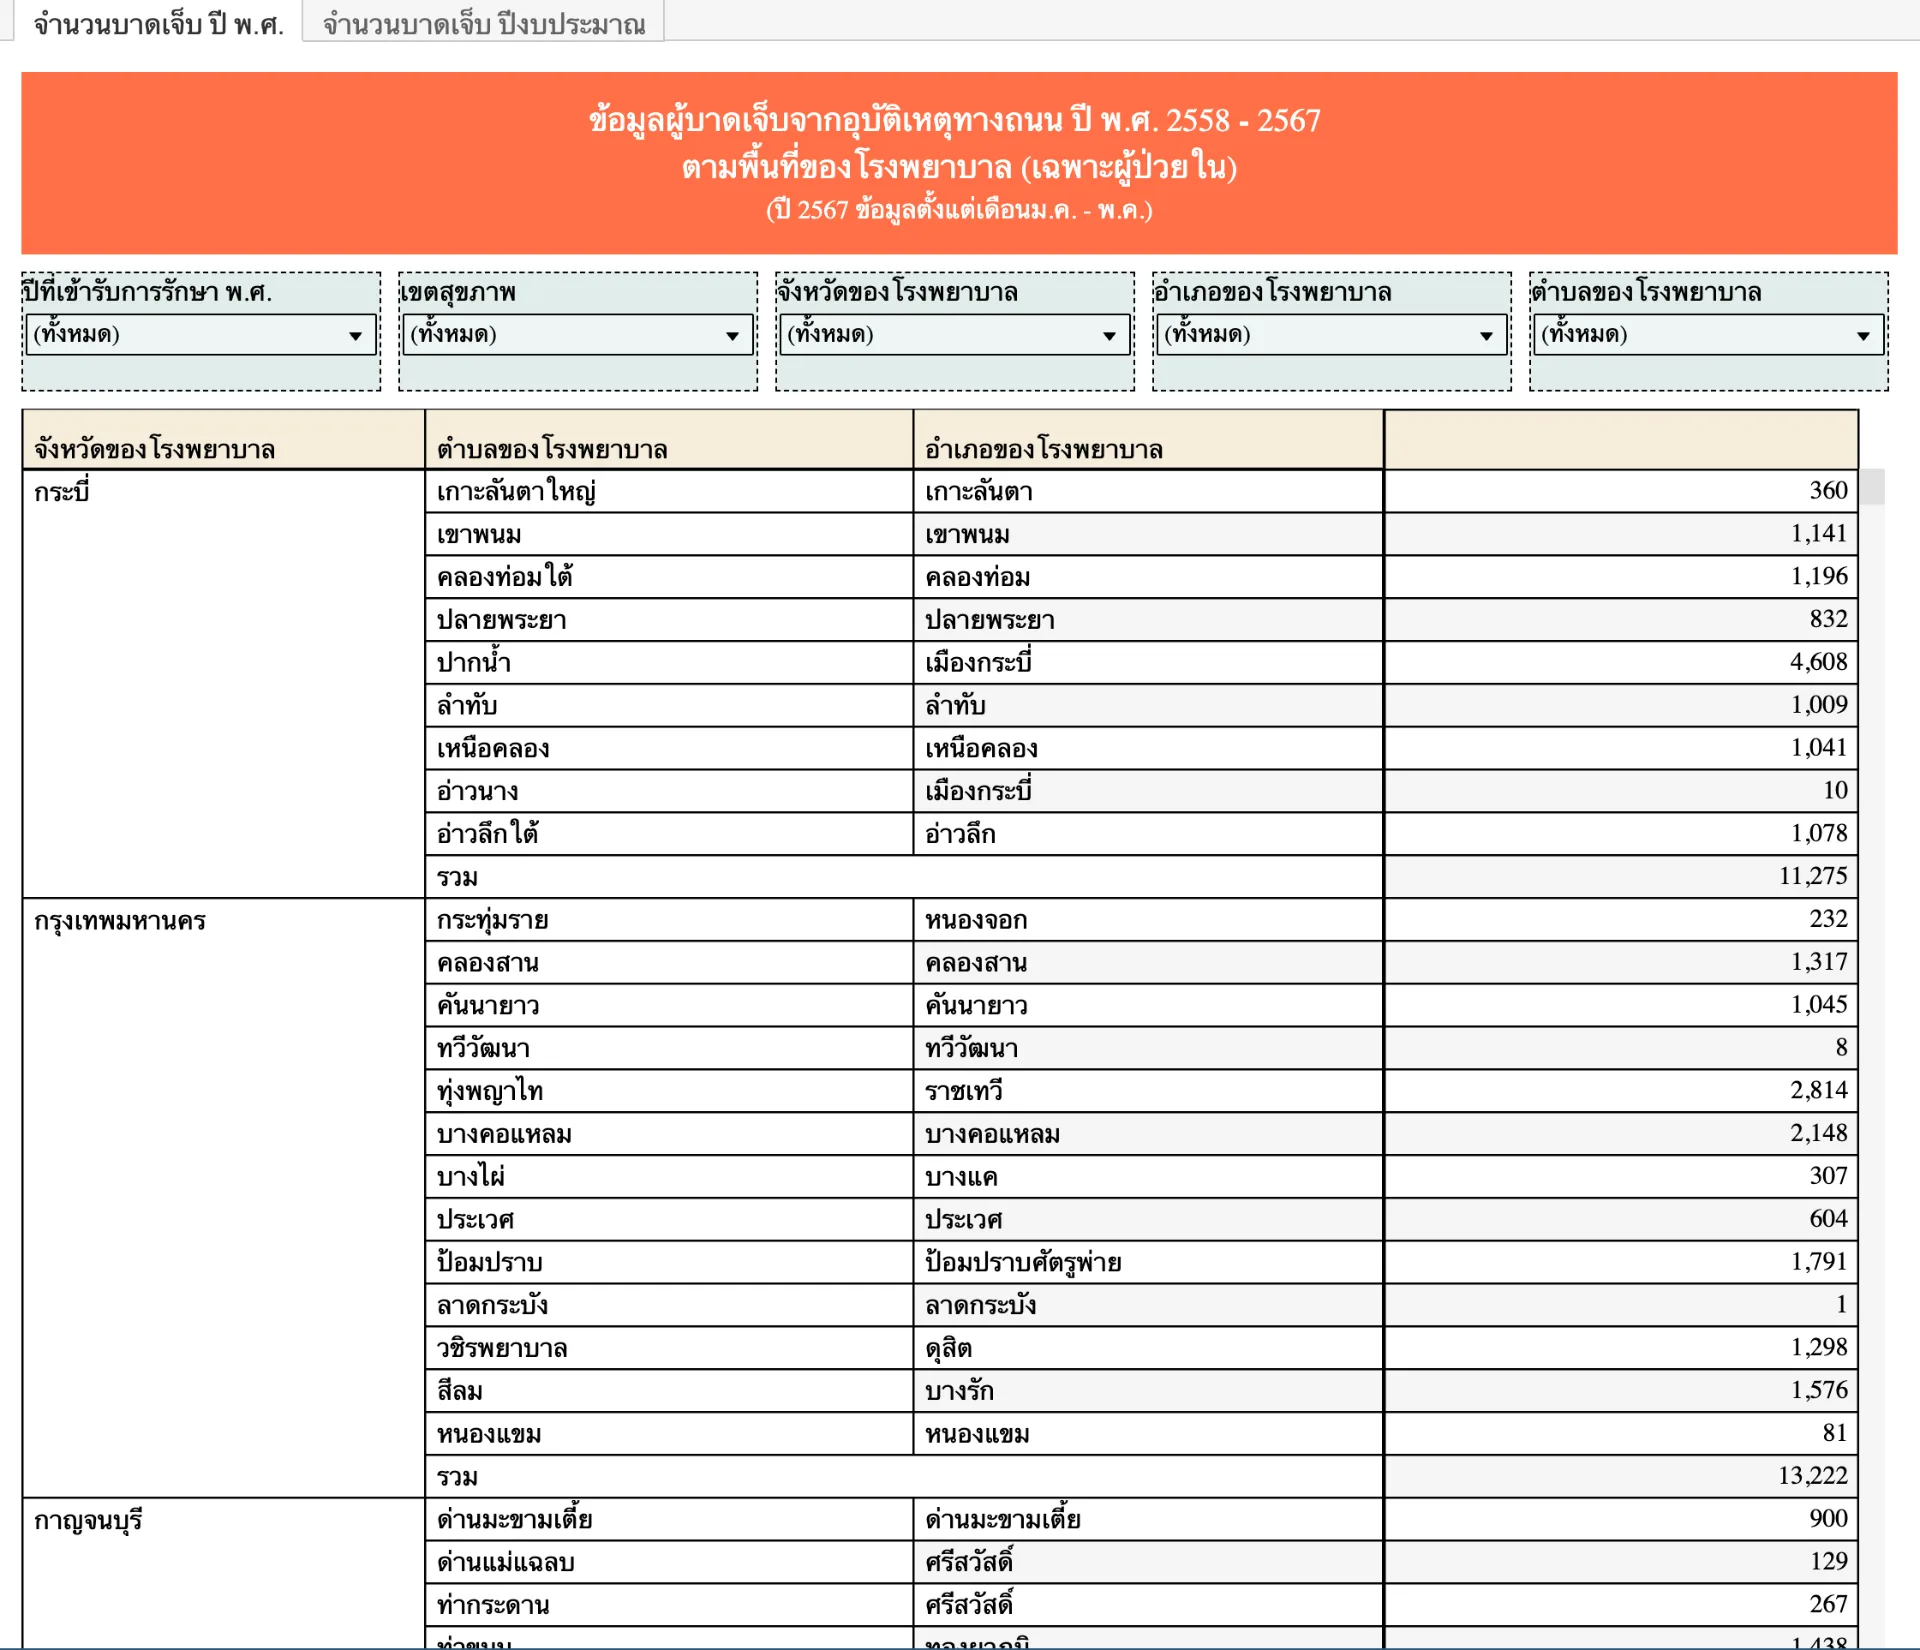Click ตำบลของโรงพยาบาล column header

click(x=669, y=440)
